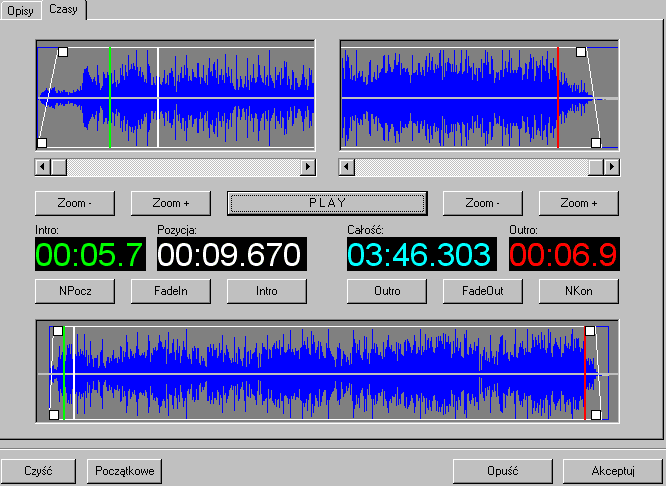Screen dimensions: 666x486
Task: Click the Początkowe button
Action: 124,471
